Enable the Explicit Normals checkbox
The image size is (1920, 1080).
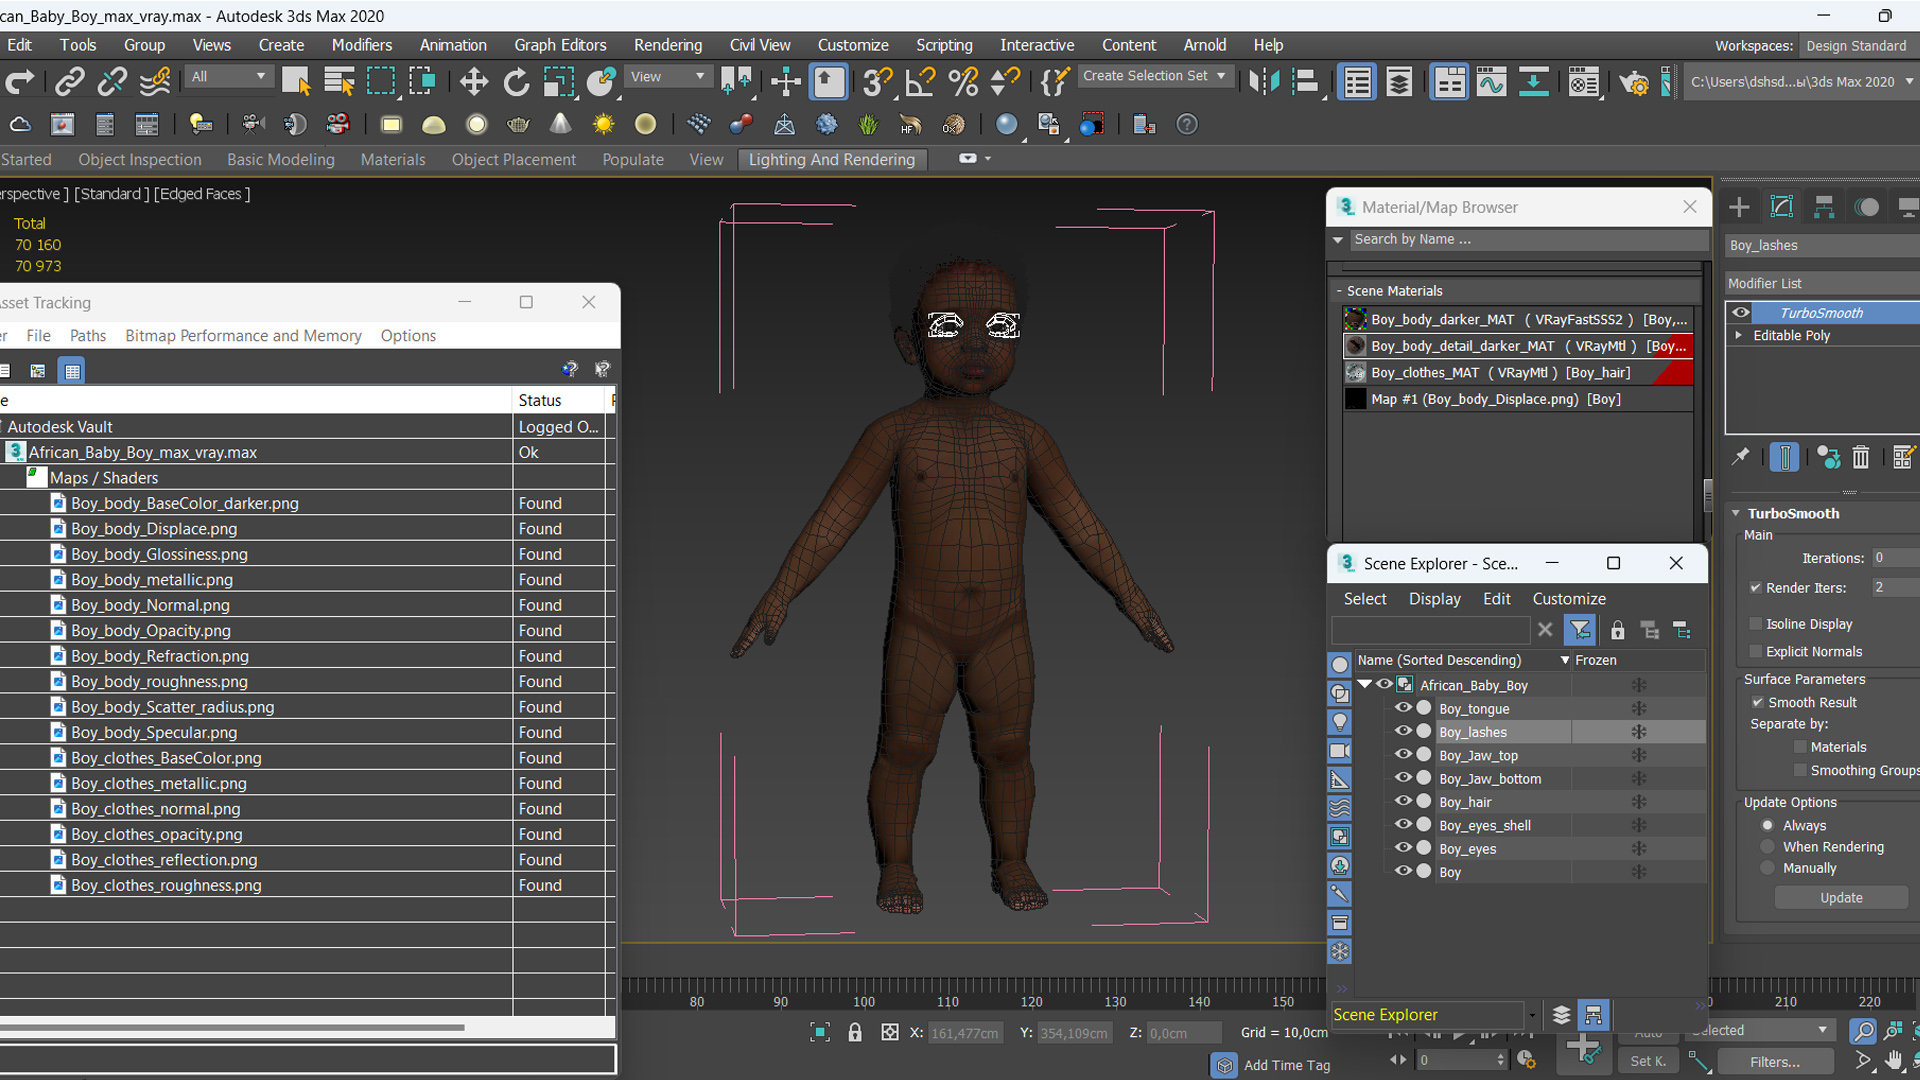1755,652
